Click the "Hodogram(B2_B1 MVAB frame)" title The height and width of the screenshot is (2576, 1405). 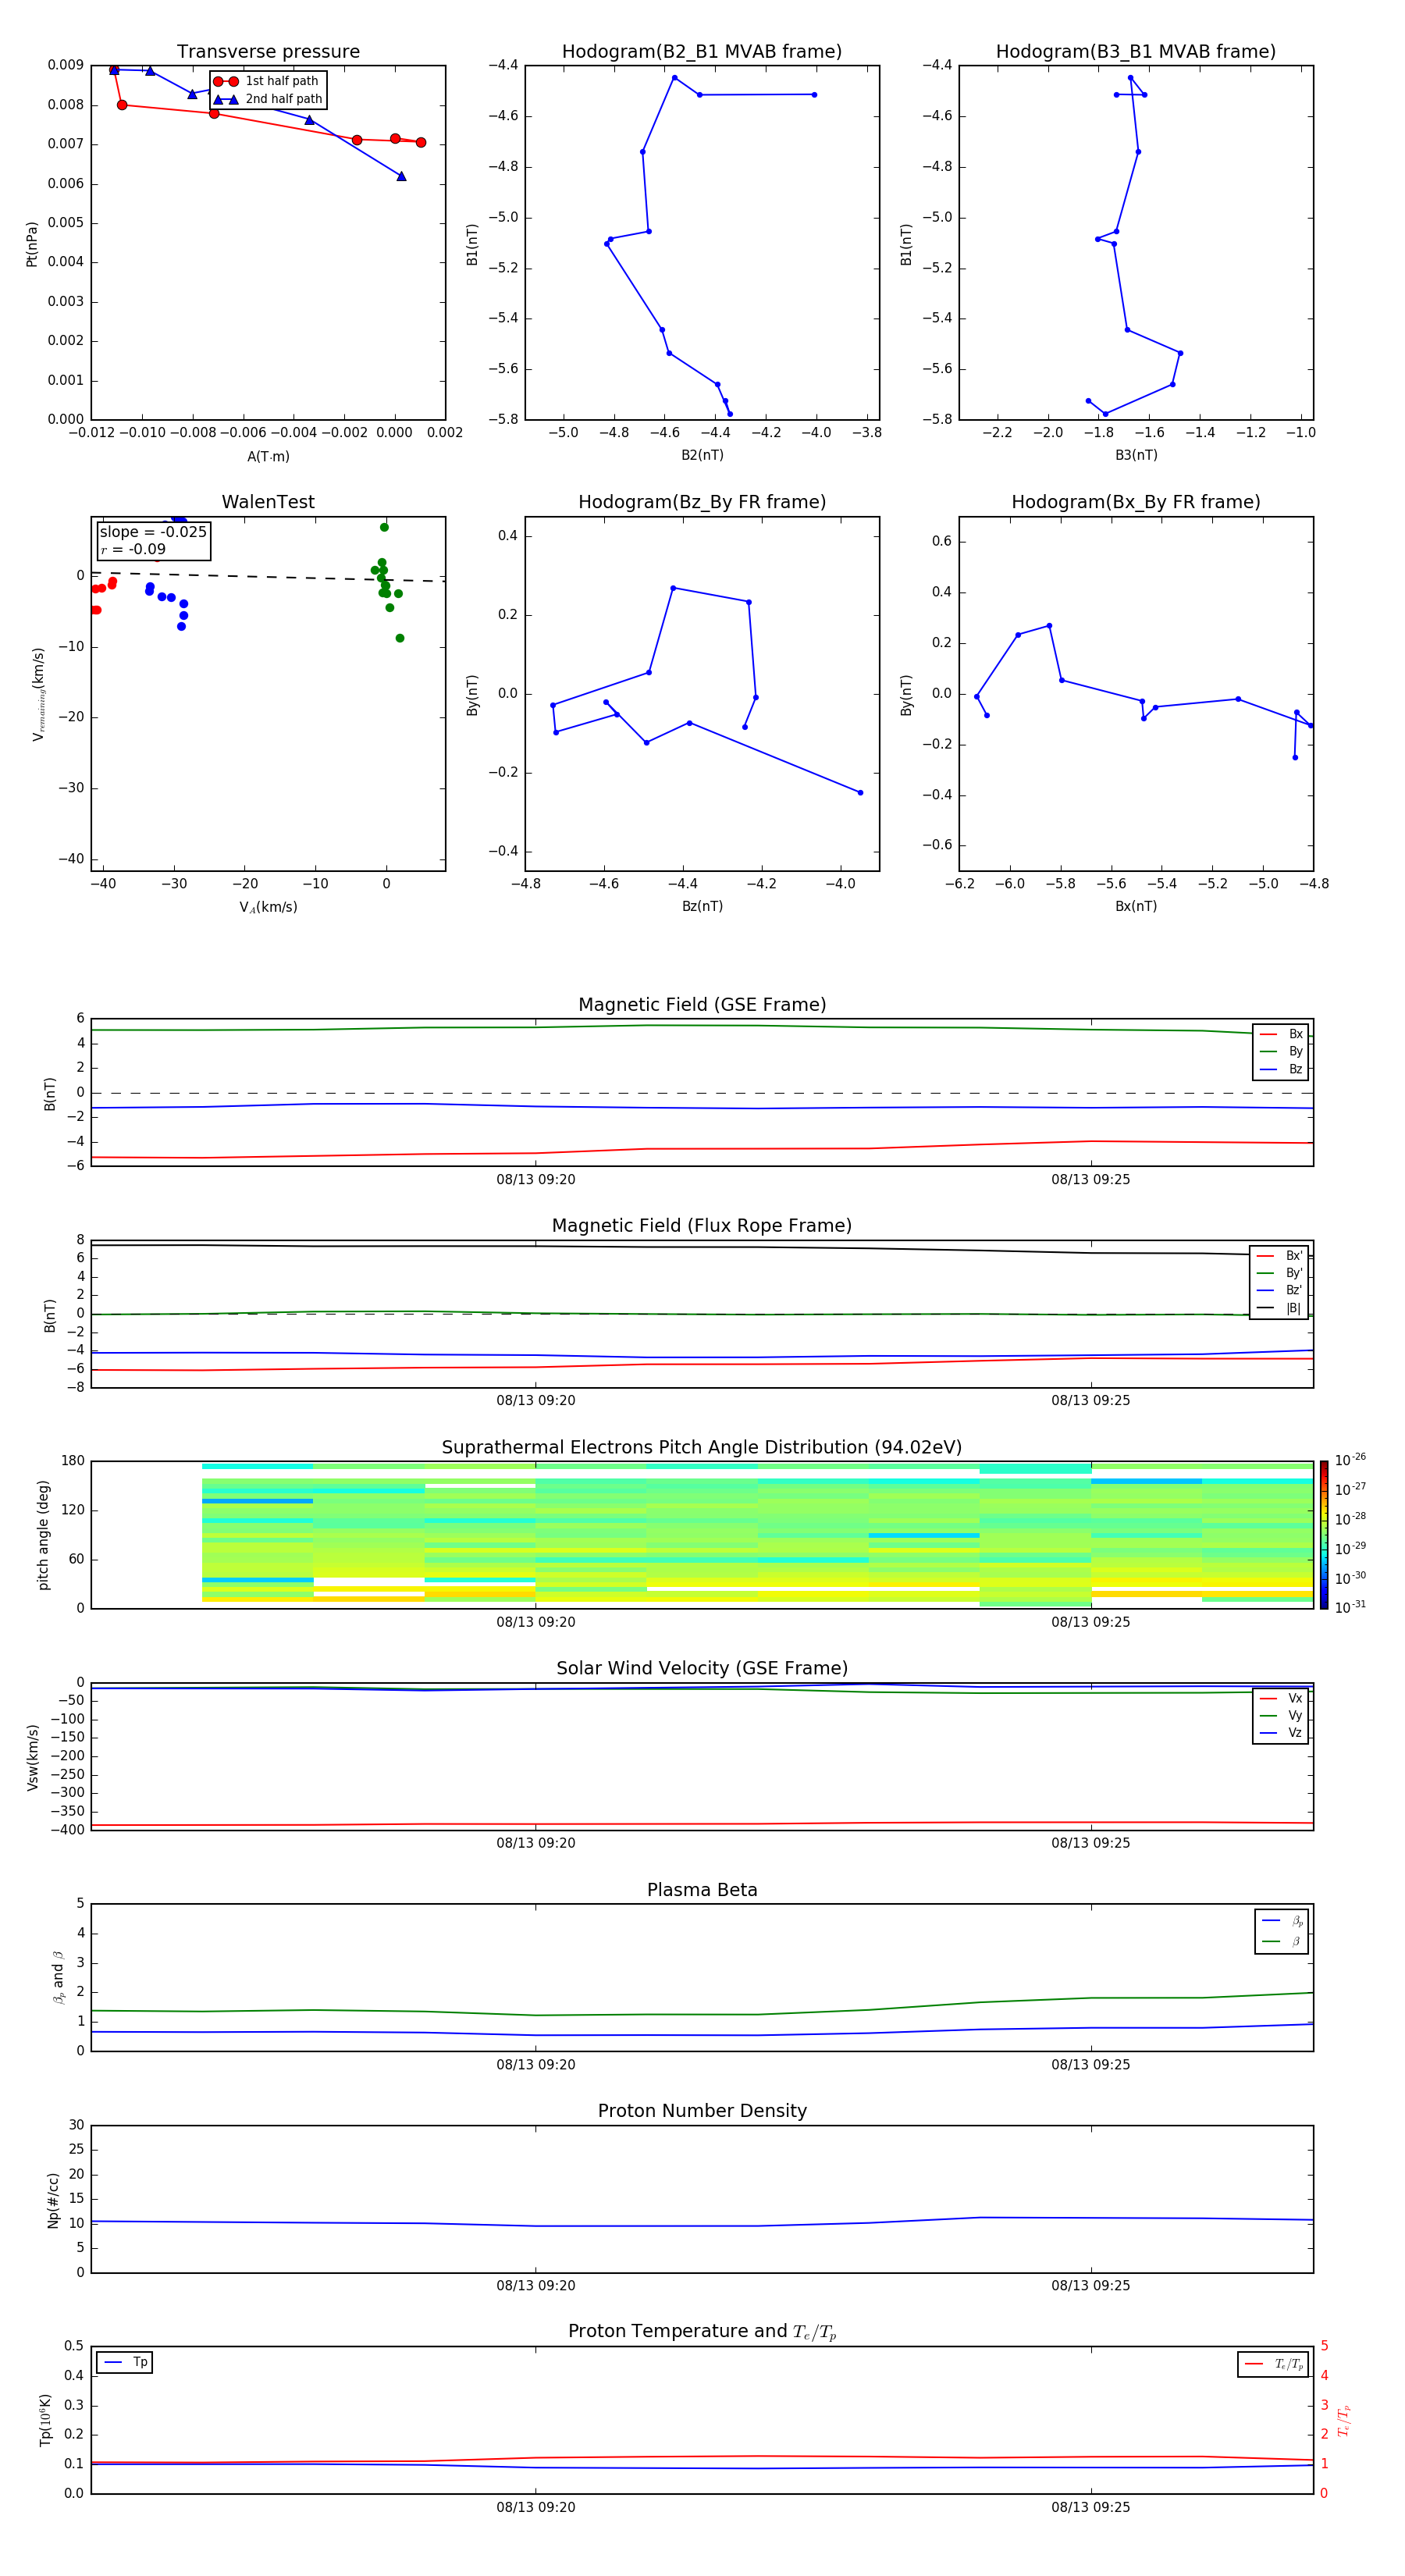coord(702,52)
